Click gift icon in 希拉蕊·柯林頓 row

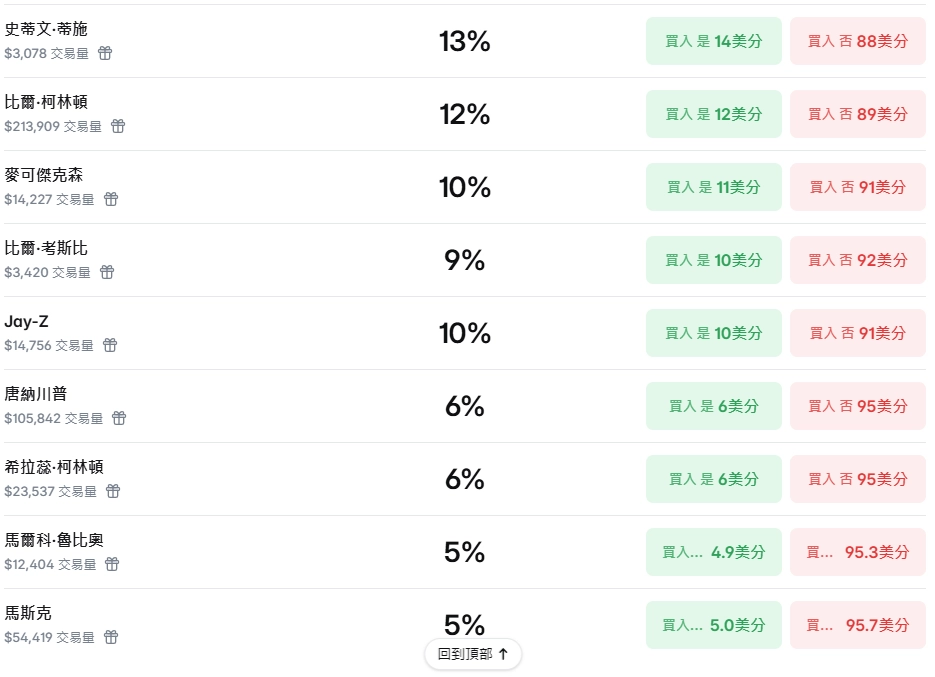(x=113, y=491)
